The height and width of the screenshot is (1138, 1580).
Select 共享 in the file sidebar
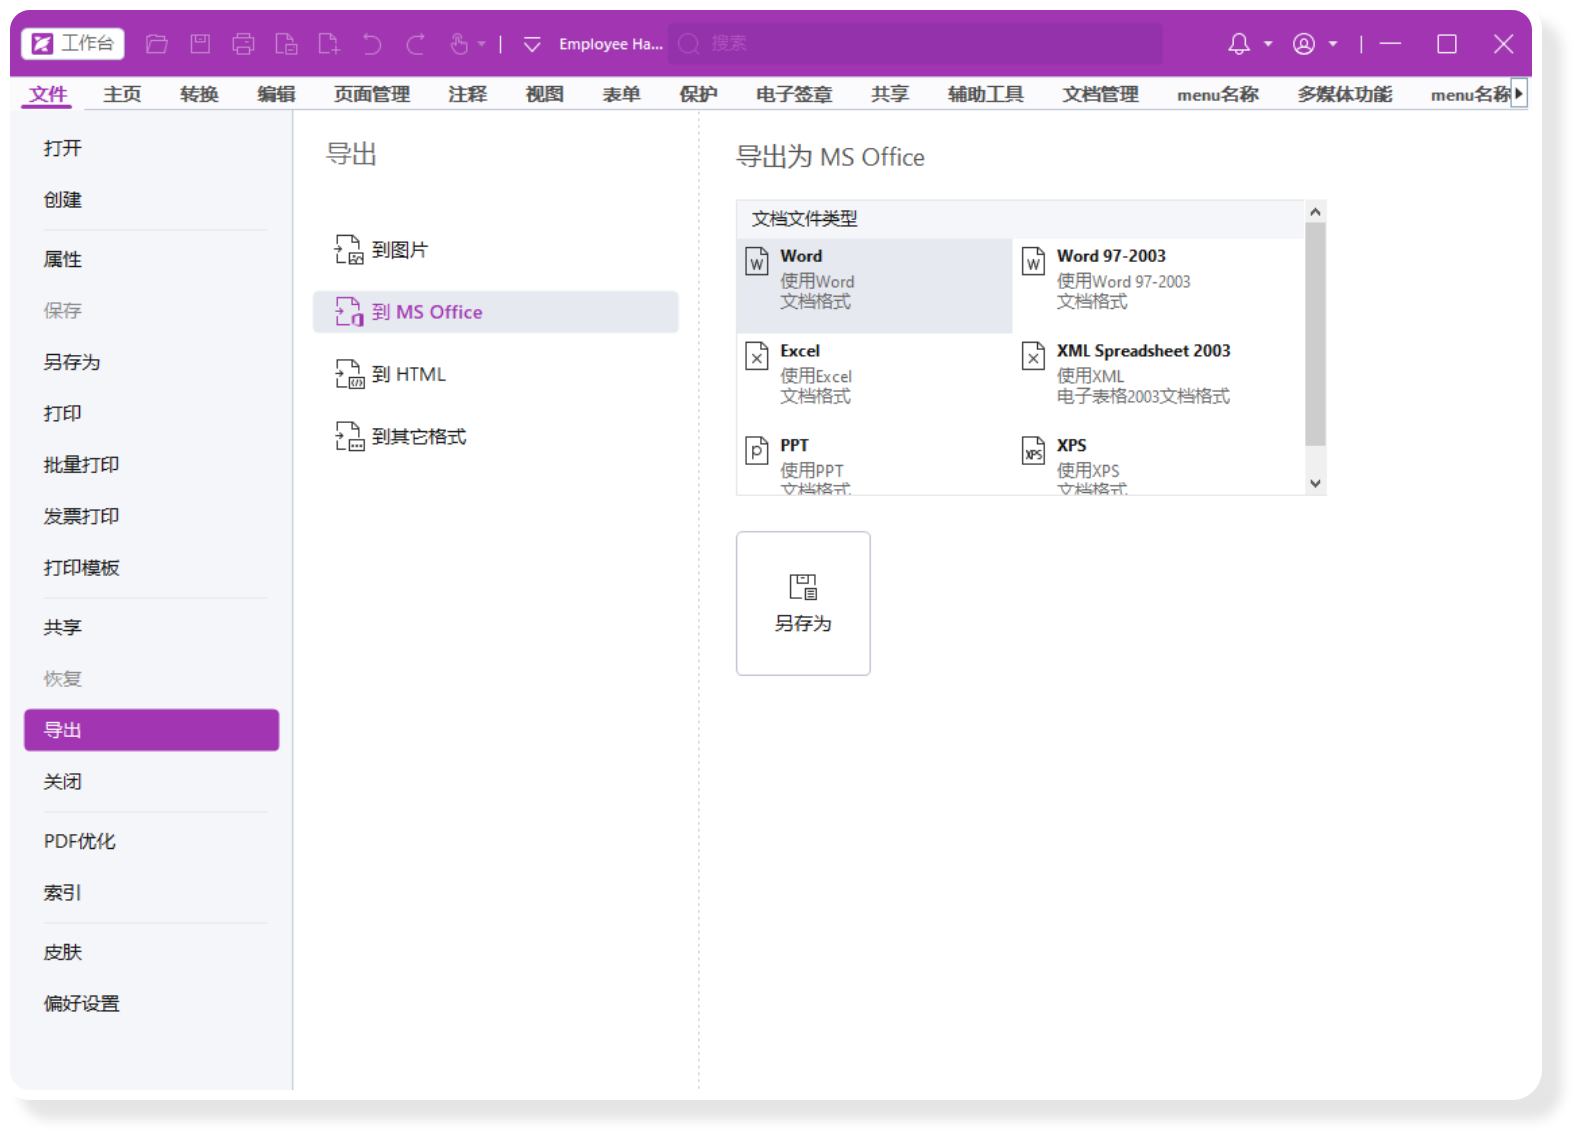(152, 627)
